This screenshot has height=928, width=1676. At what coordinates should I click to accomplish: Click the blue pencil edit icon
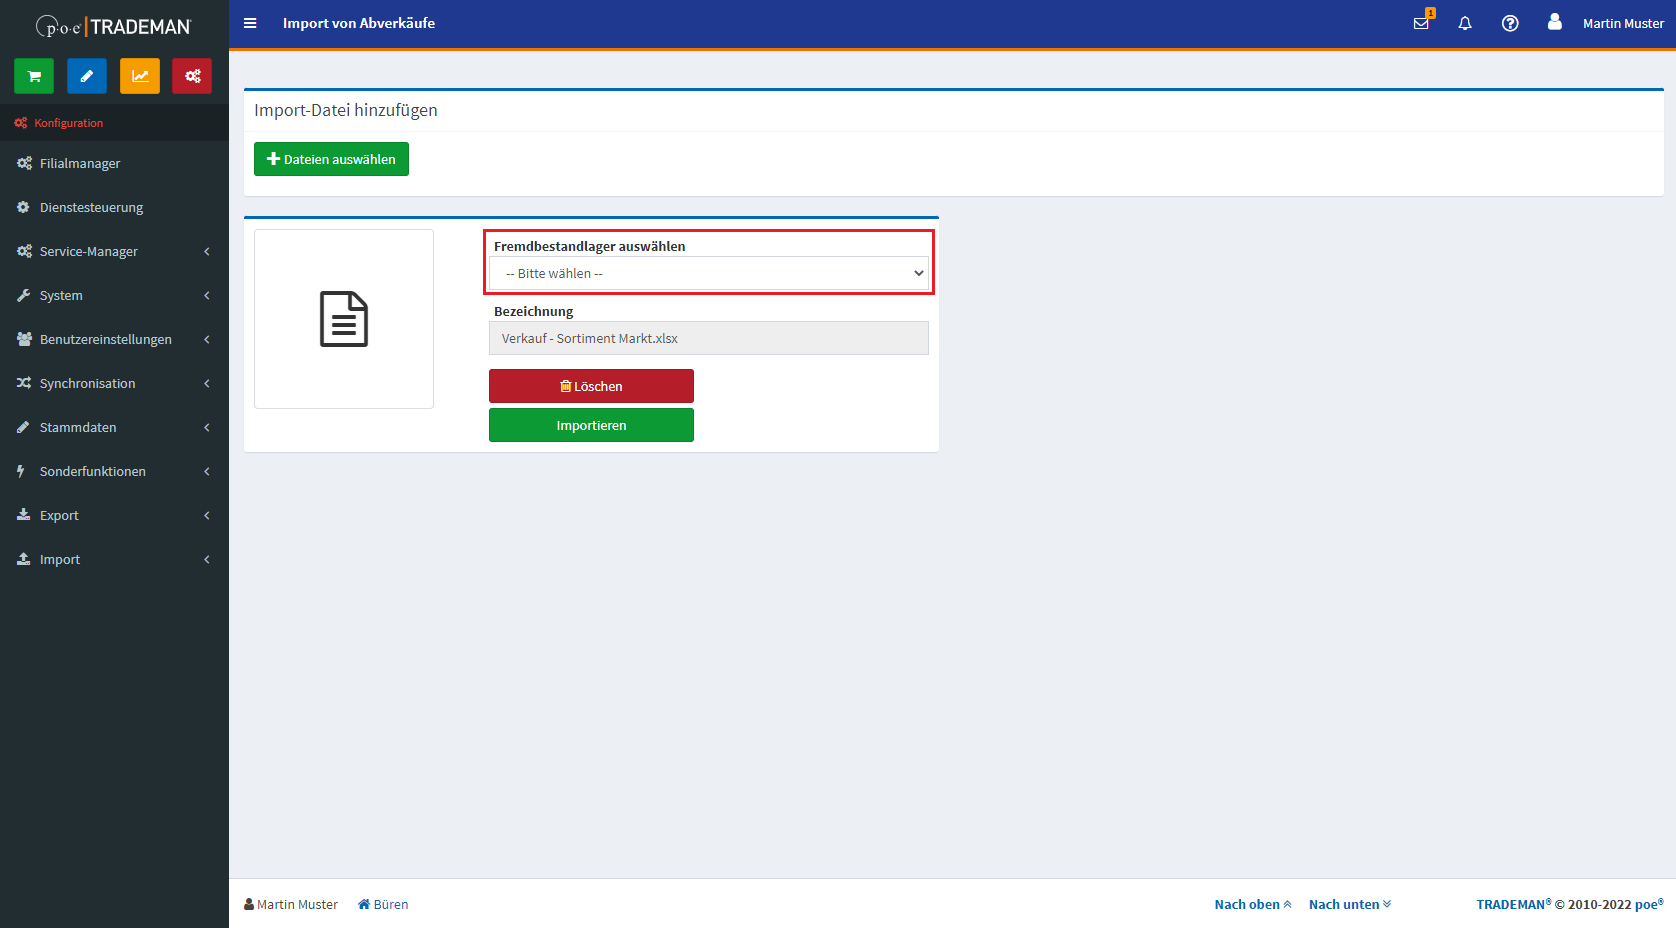click(87, 76)
